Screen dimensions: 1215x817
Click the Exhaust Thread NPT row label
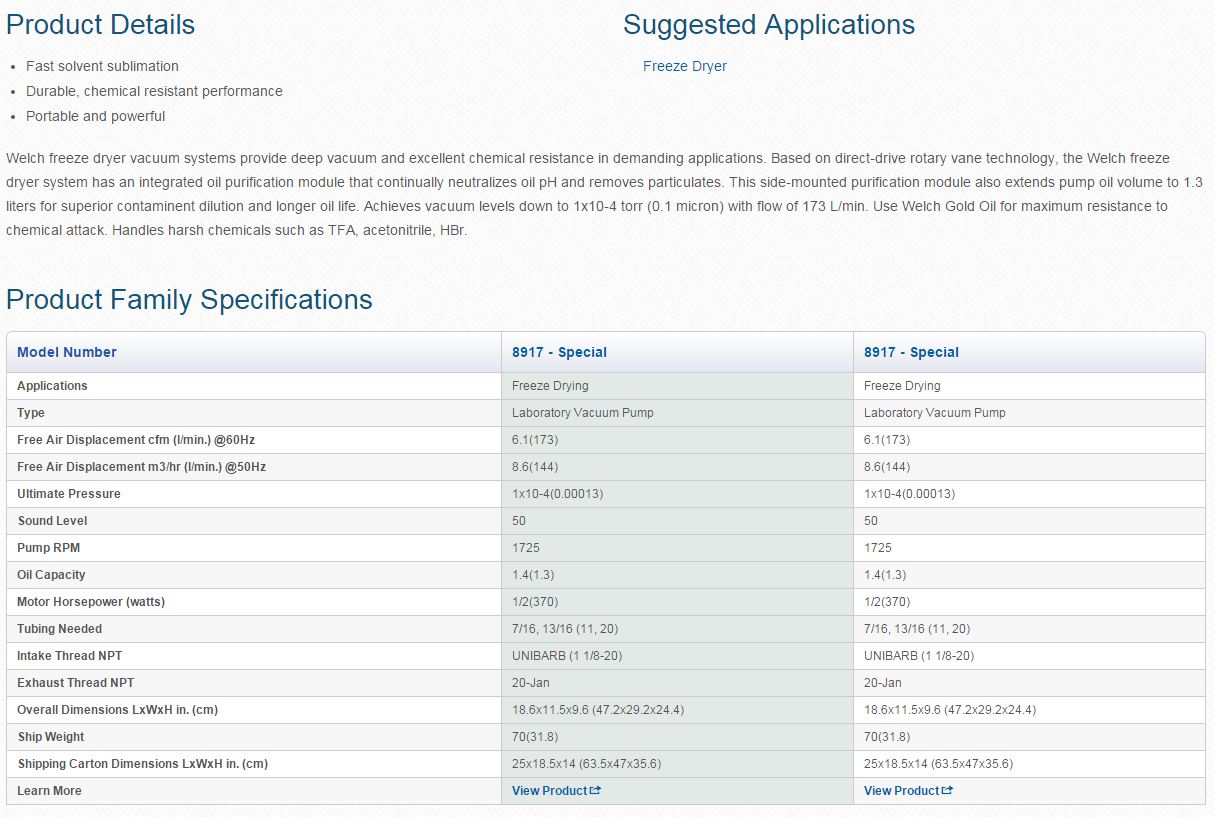74,683
